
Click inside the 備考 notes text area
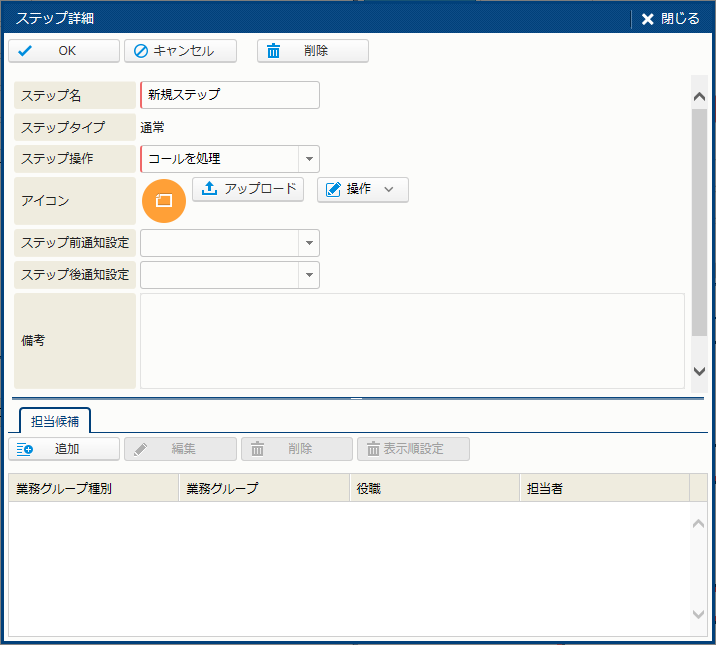point(411,340)
